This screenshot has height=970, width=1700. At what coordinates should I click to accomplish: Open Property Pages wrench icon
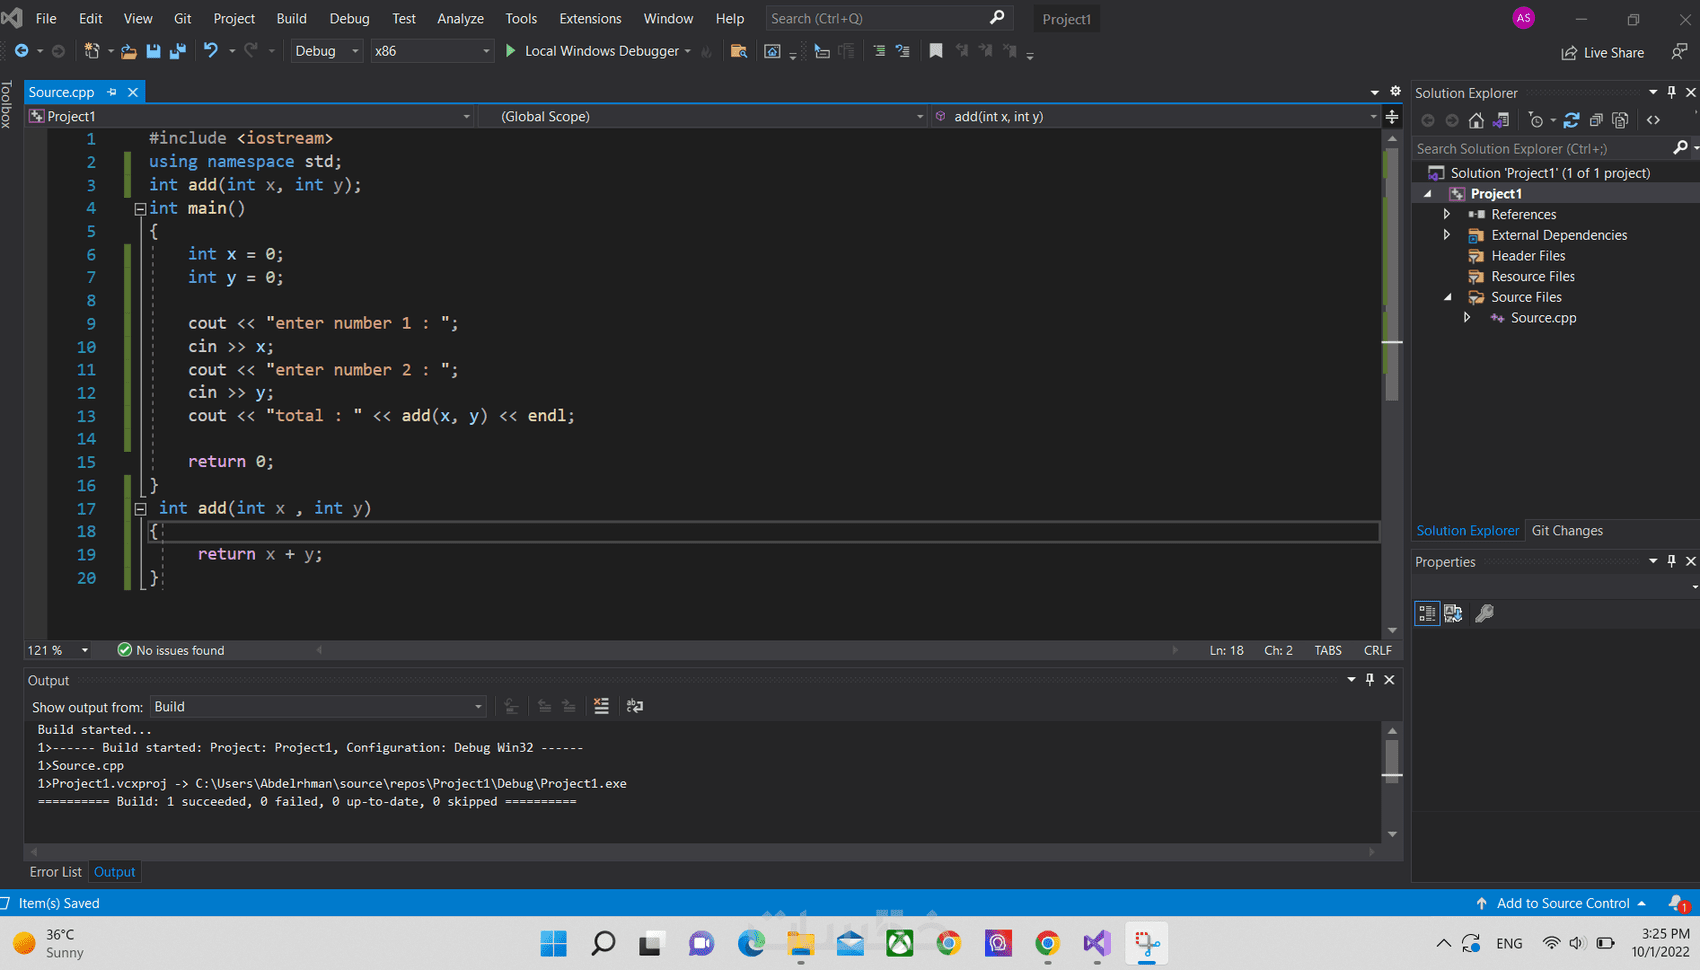1485,613
